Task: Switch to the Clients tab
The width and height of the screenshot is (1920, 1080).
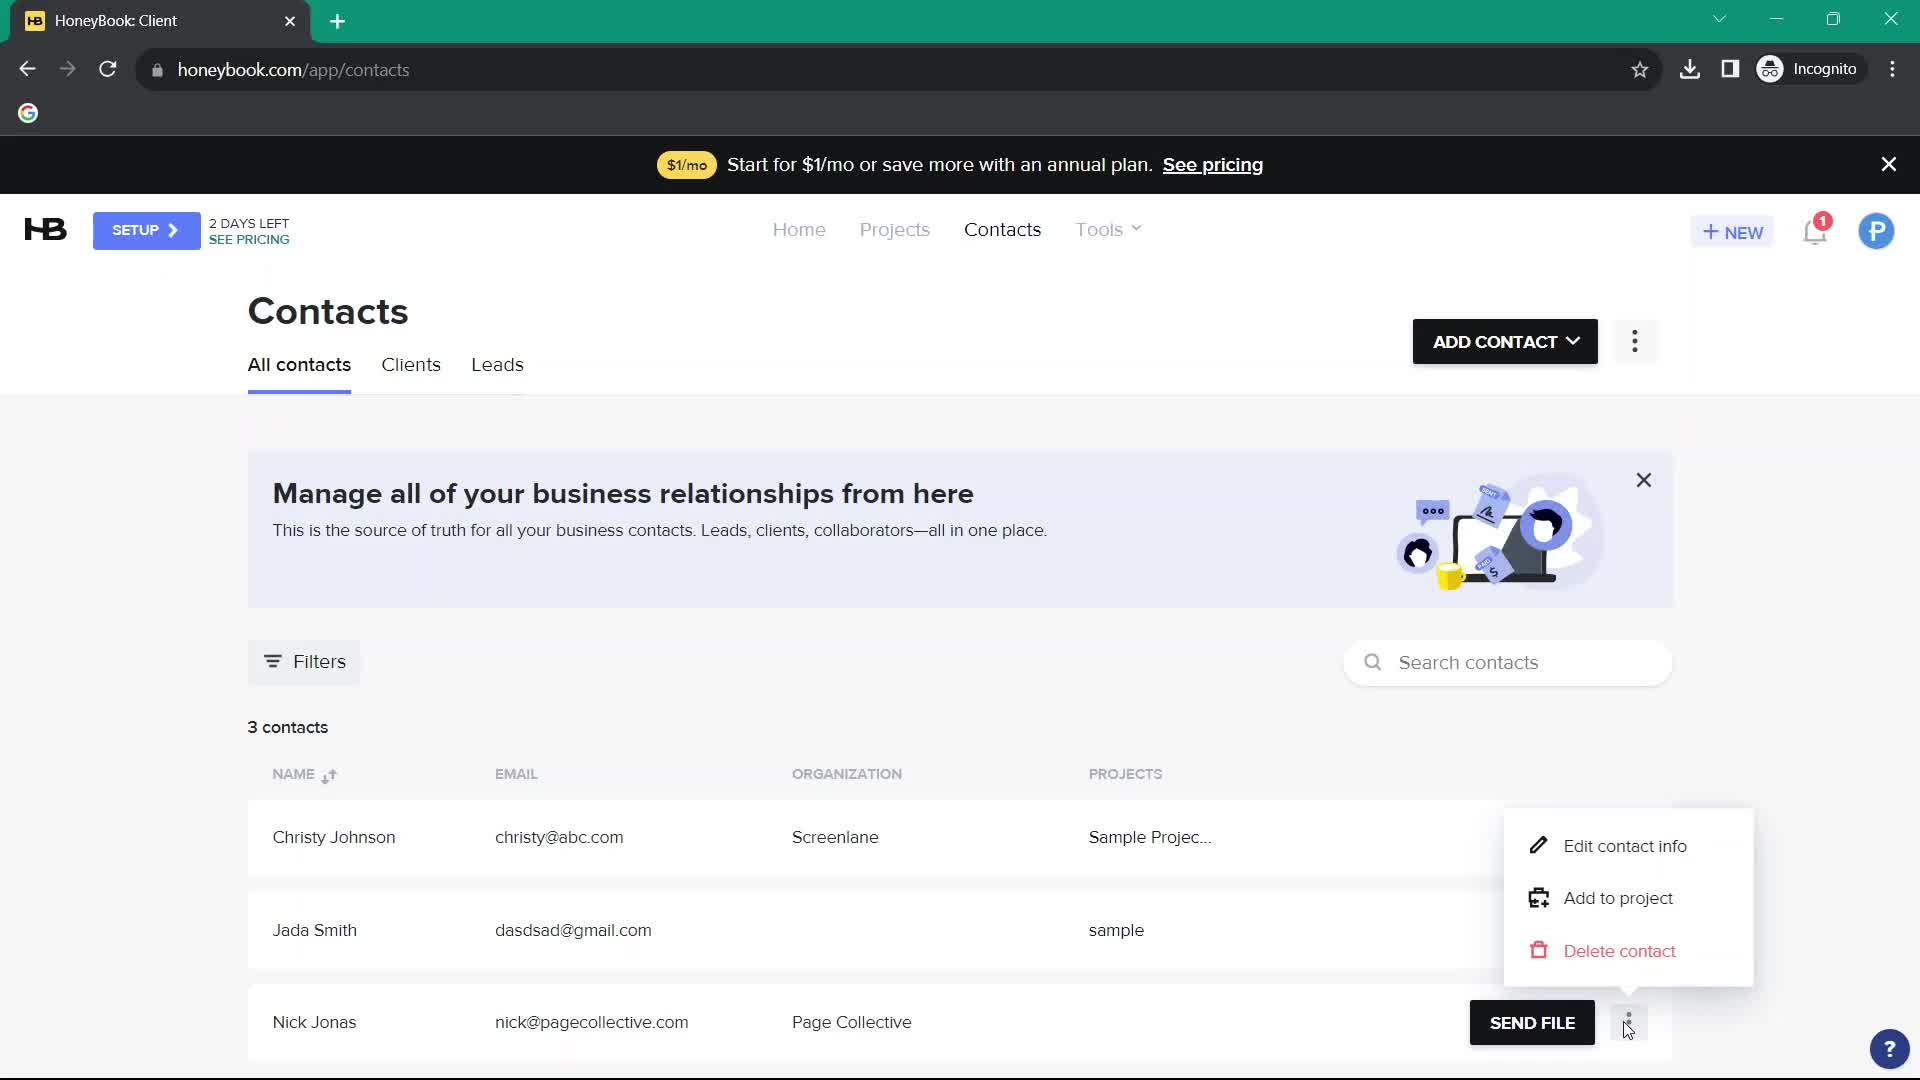Action: click(410, 364)
